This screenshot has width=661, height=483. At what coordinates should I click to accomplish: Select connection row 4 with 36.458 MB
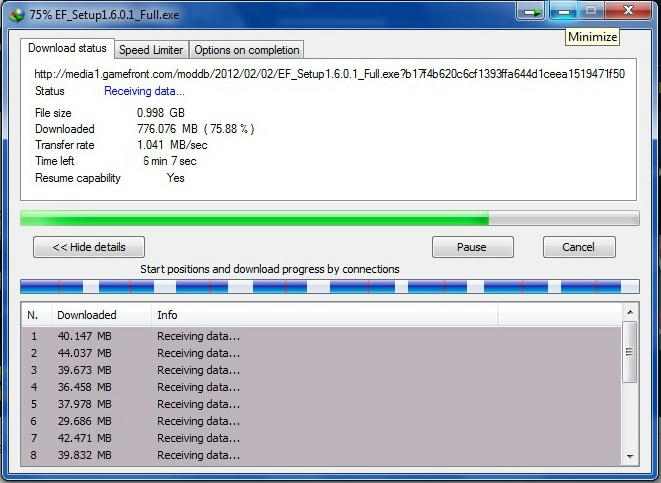click(x=321, y=387)
